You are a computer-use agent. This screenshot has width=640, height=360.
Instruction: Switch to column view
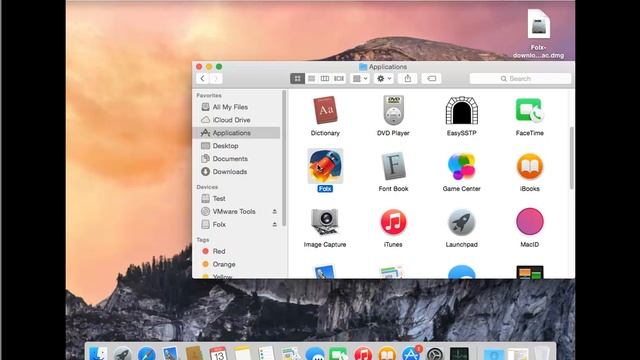point(325,78)
